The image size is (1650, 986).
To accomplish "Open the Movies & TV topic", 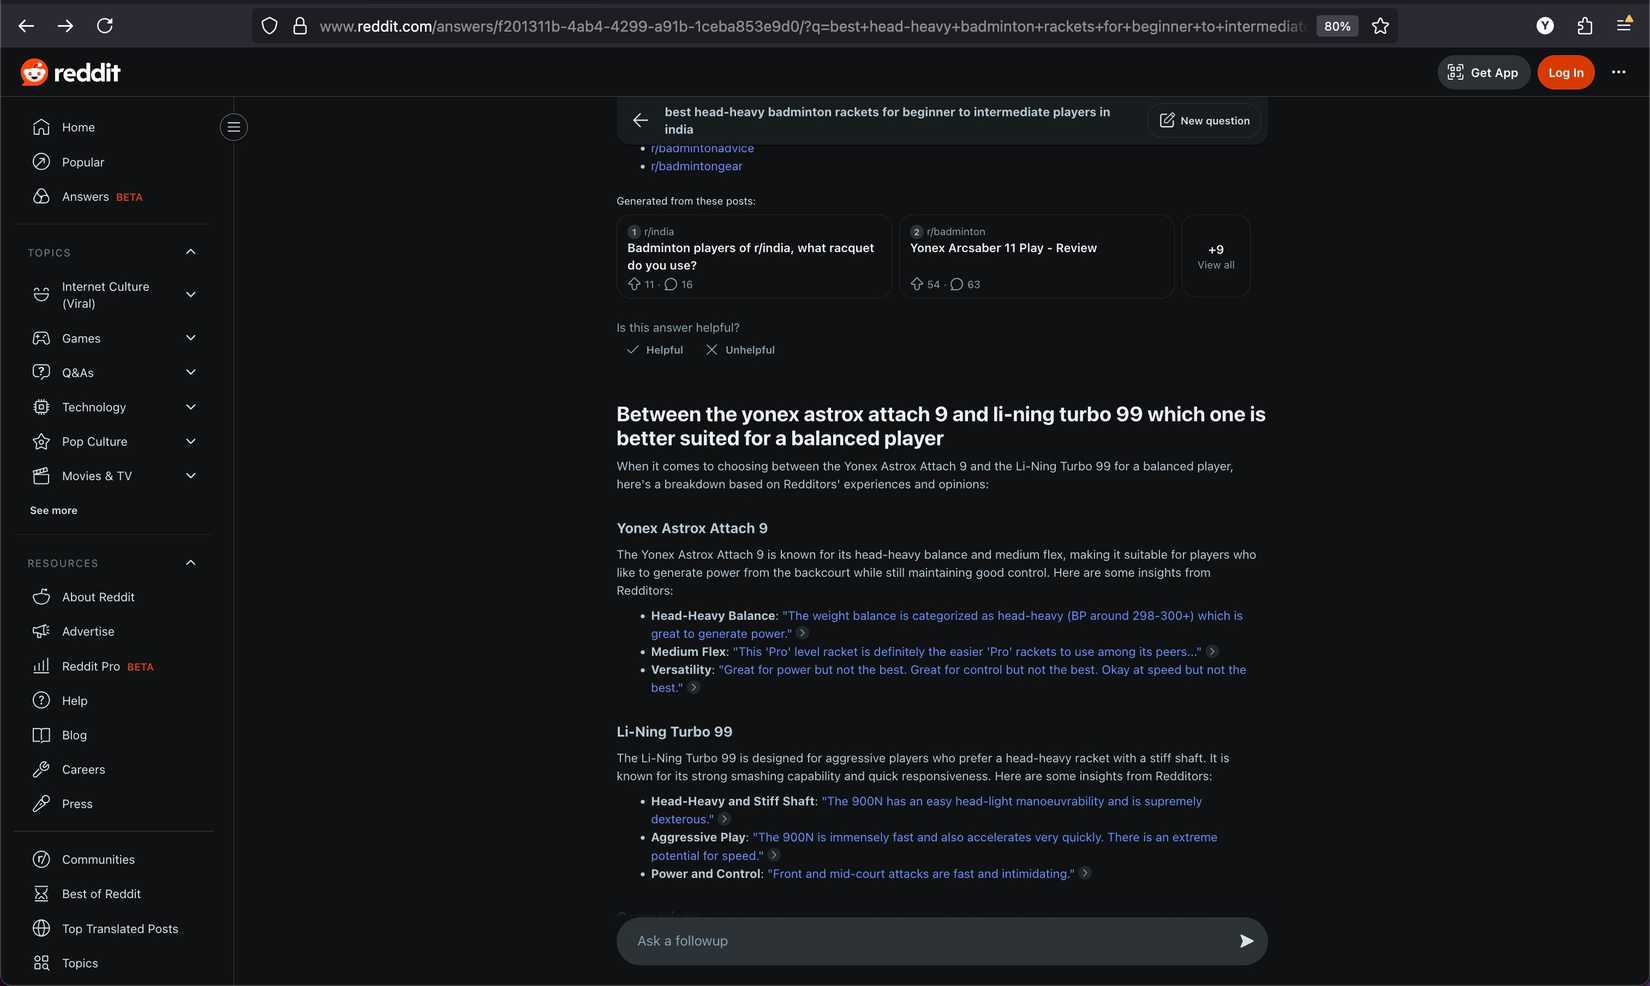I will (97, 476).
